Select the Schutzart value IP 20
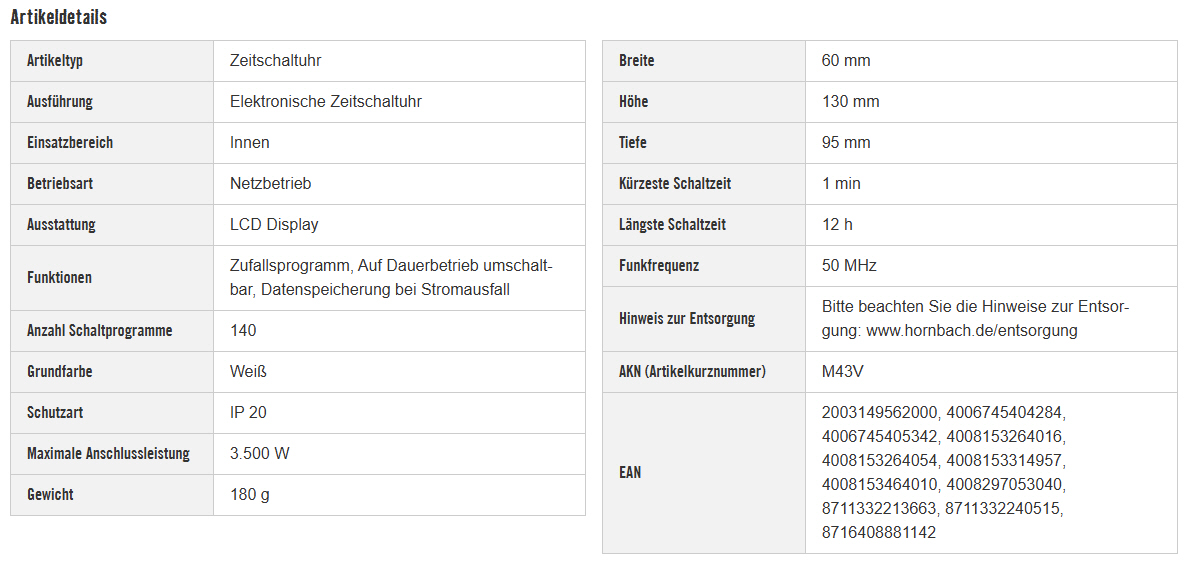This screenshot has height=561, width=1189. 248,413
